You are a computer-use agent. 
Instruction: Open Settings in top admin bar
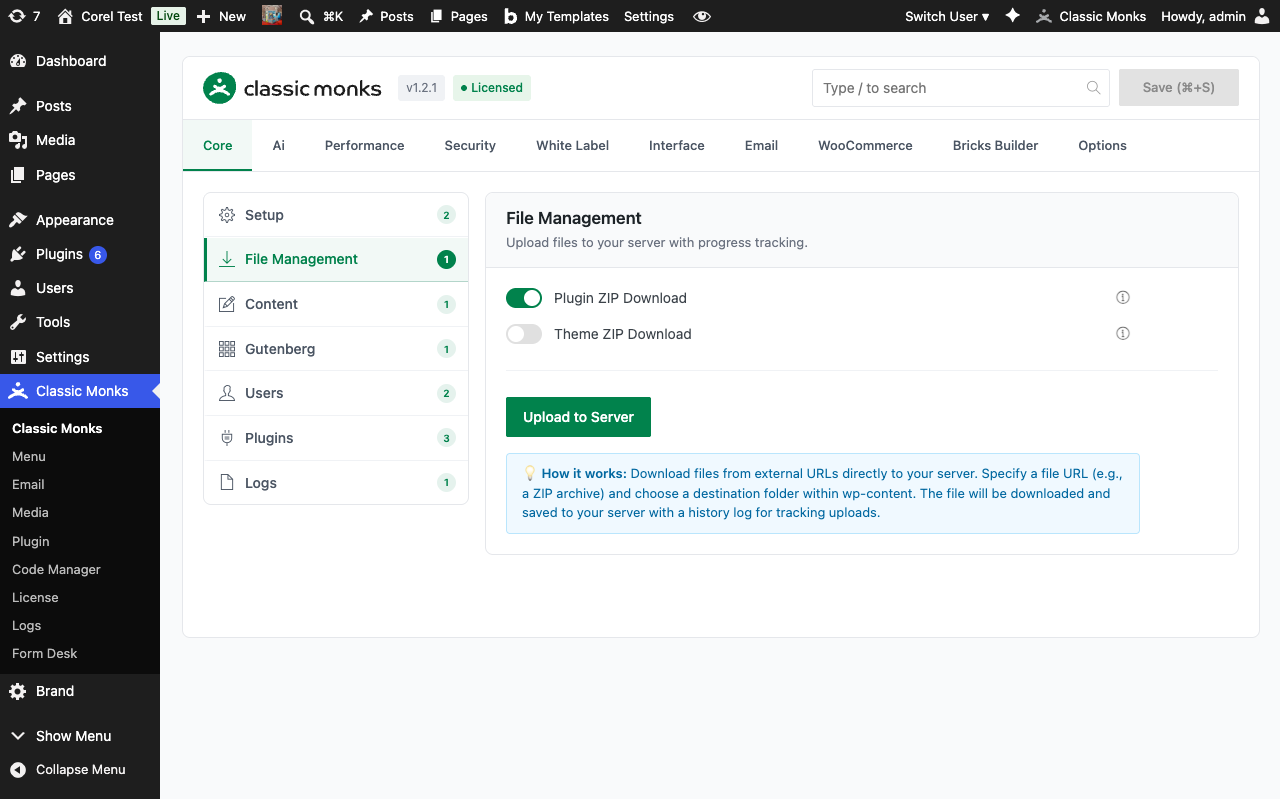tap(649, 16)
